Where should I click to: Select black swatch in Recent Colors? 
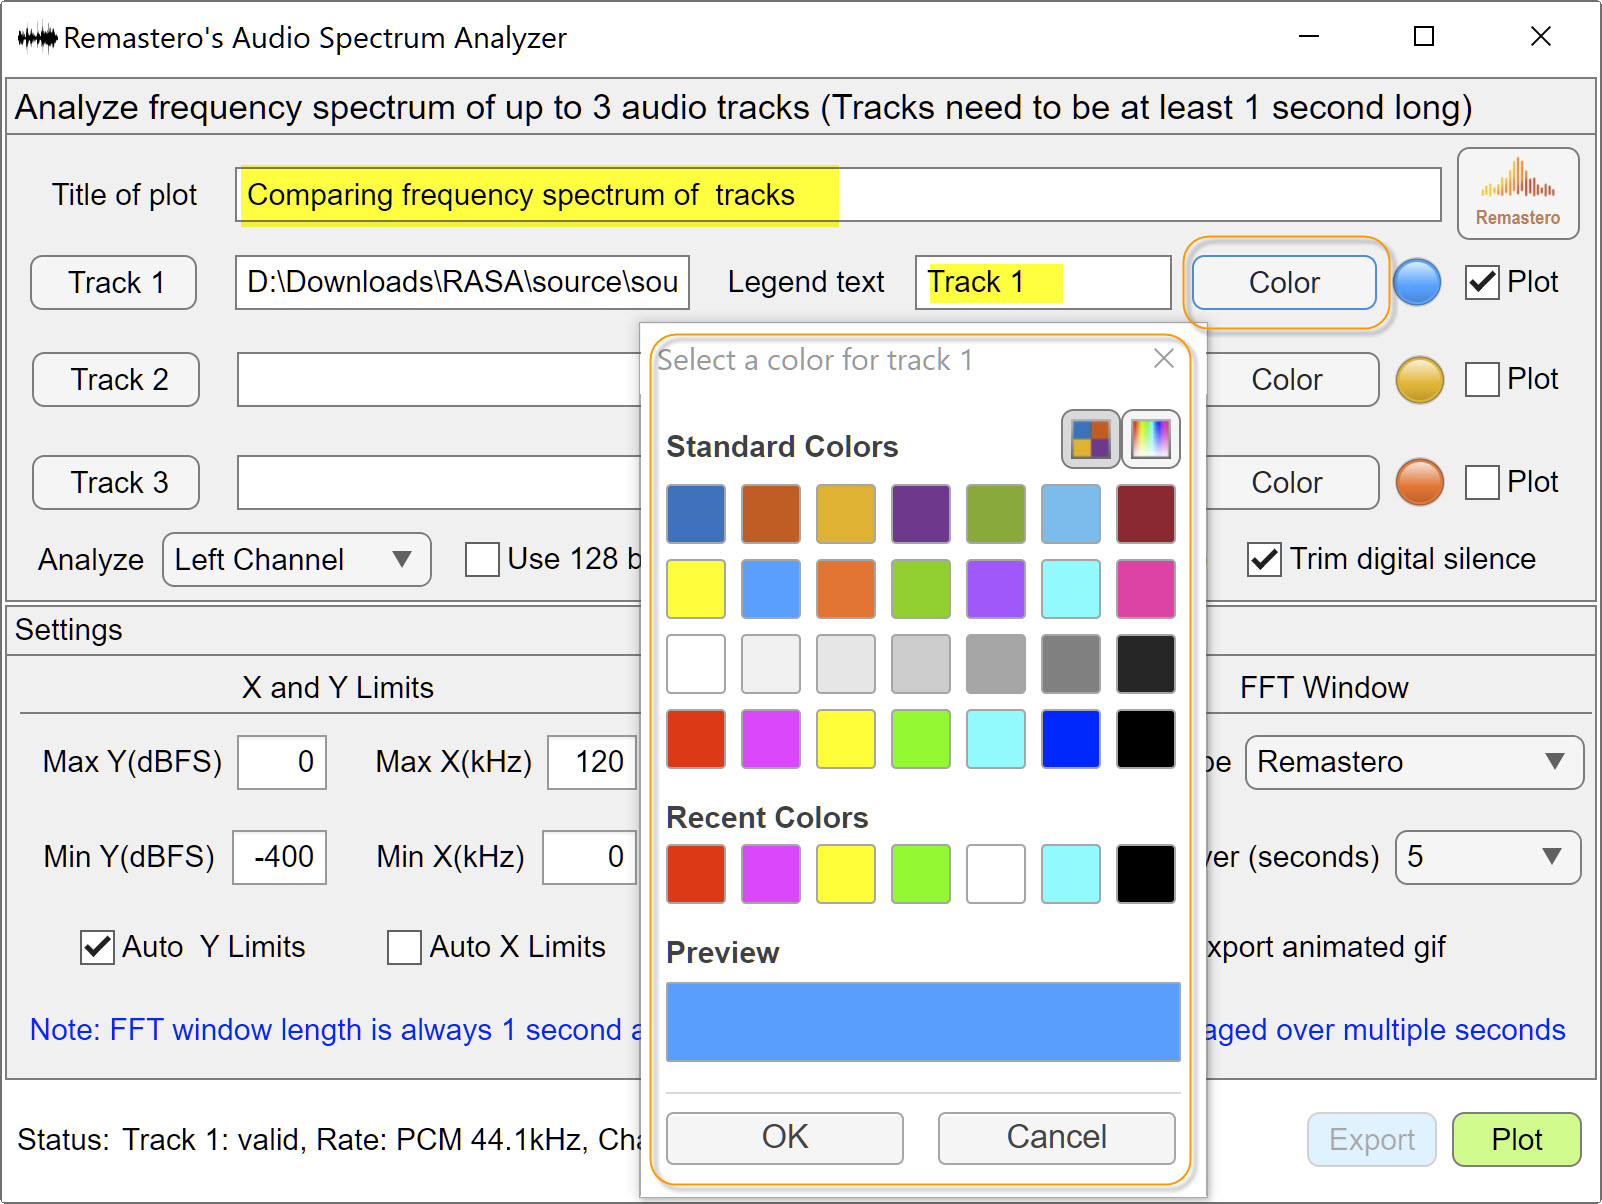coord(1146,874)
